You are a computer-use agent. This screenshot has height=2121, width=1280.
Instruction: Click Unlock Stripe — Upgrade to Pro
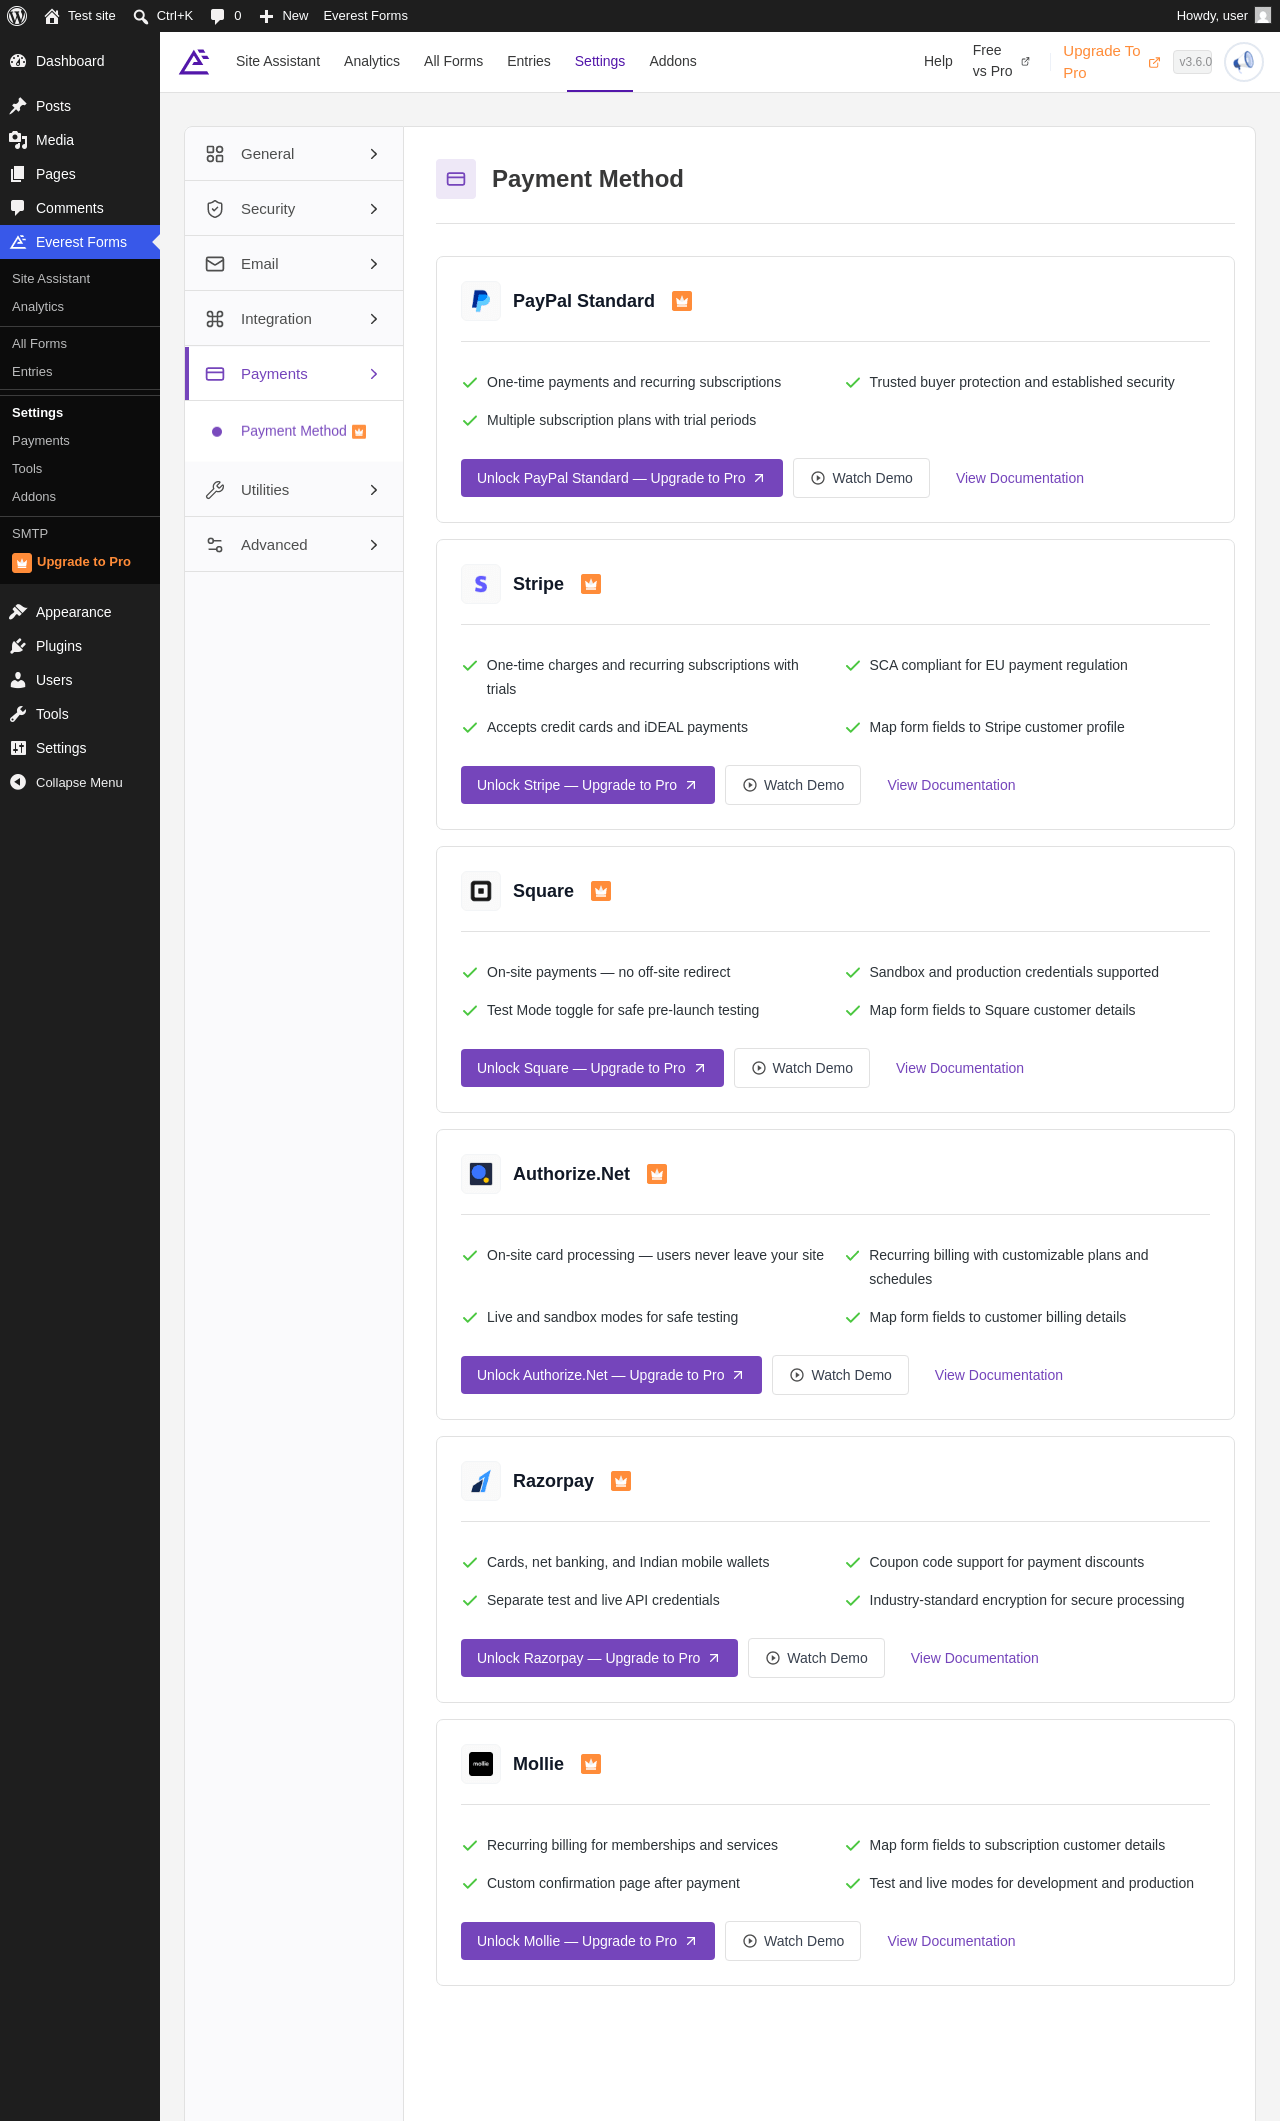click(588, 785)
